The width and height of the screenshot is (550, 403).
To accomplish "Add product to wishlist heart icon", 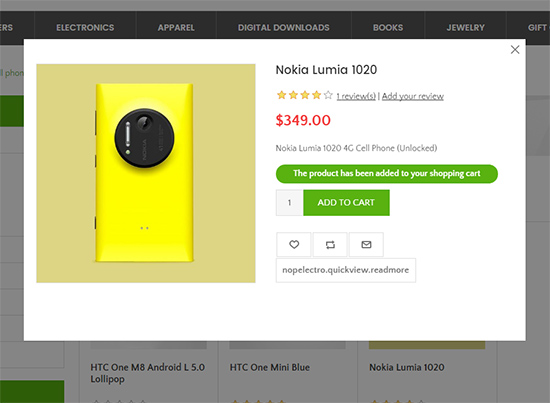I will pos(294,244).
